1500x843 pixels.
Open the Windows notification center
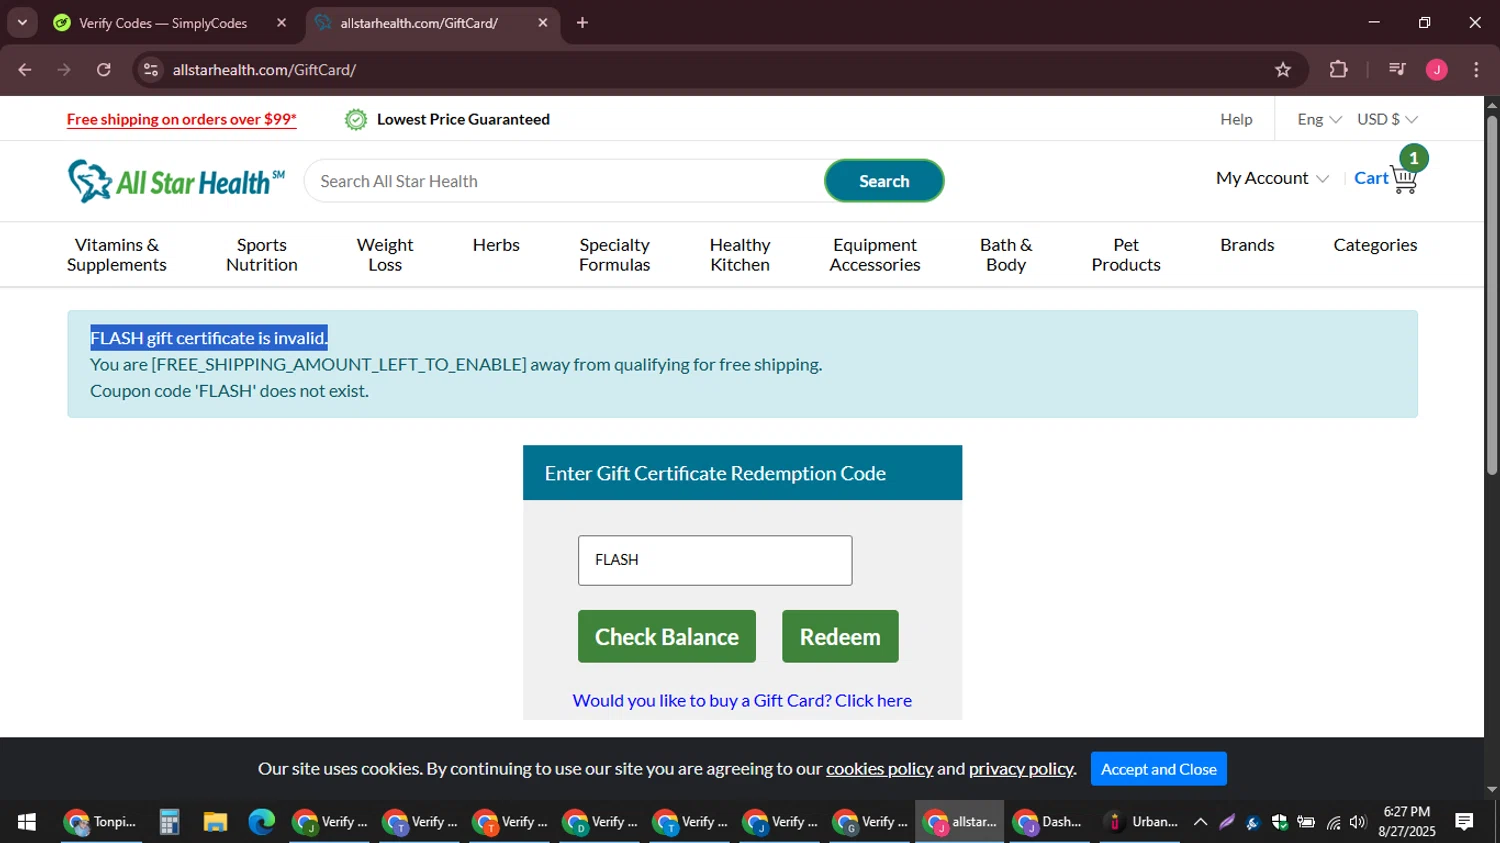(x=1464, y=822)
